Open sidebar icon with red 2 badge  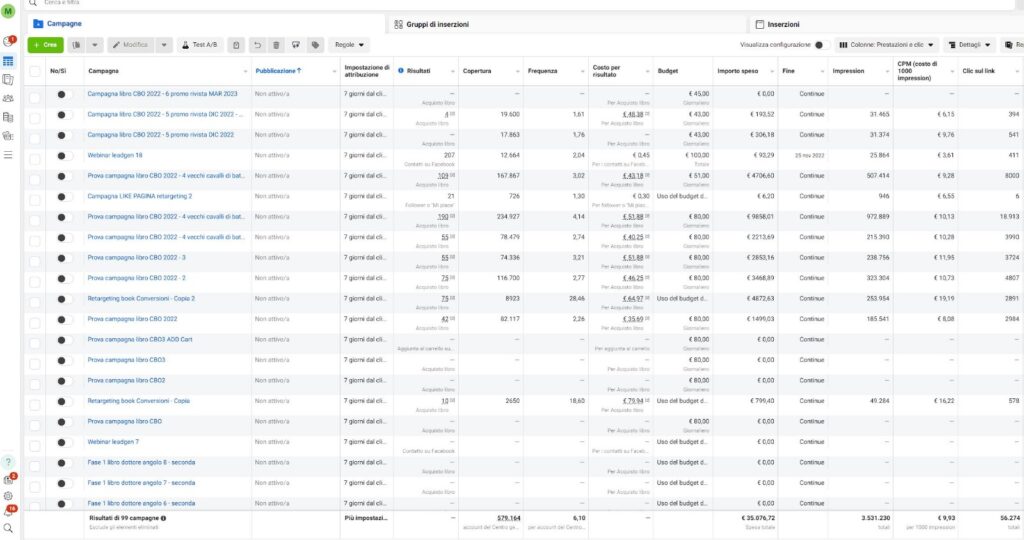coord(9,479)
